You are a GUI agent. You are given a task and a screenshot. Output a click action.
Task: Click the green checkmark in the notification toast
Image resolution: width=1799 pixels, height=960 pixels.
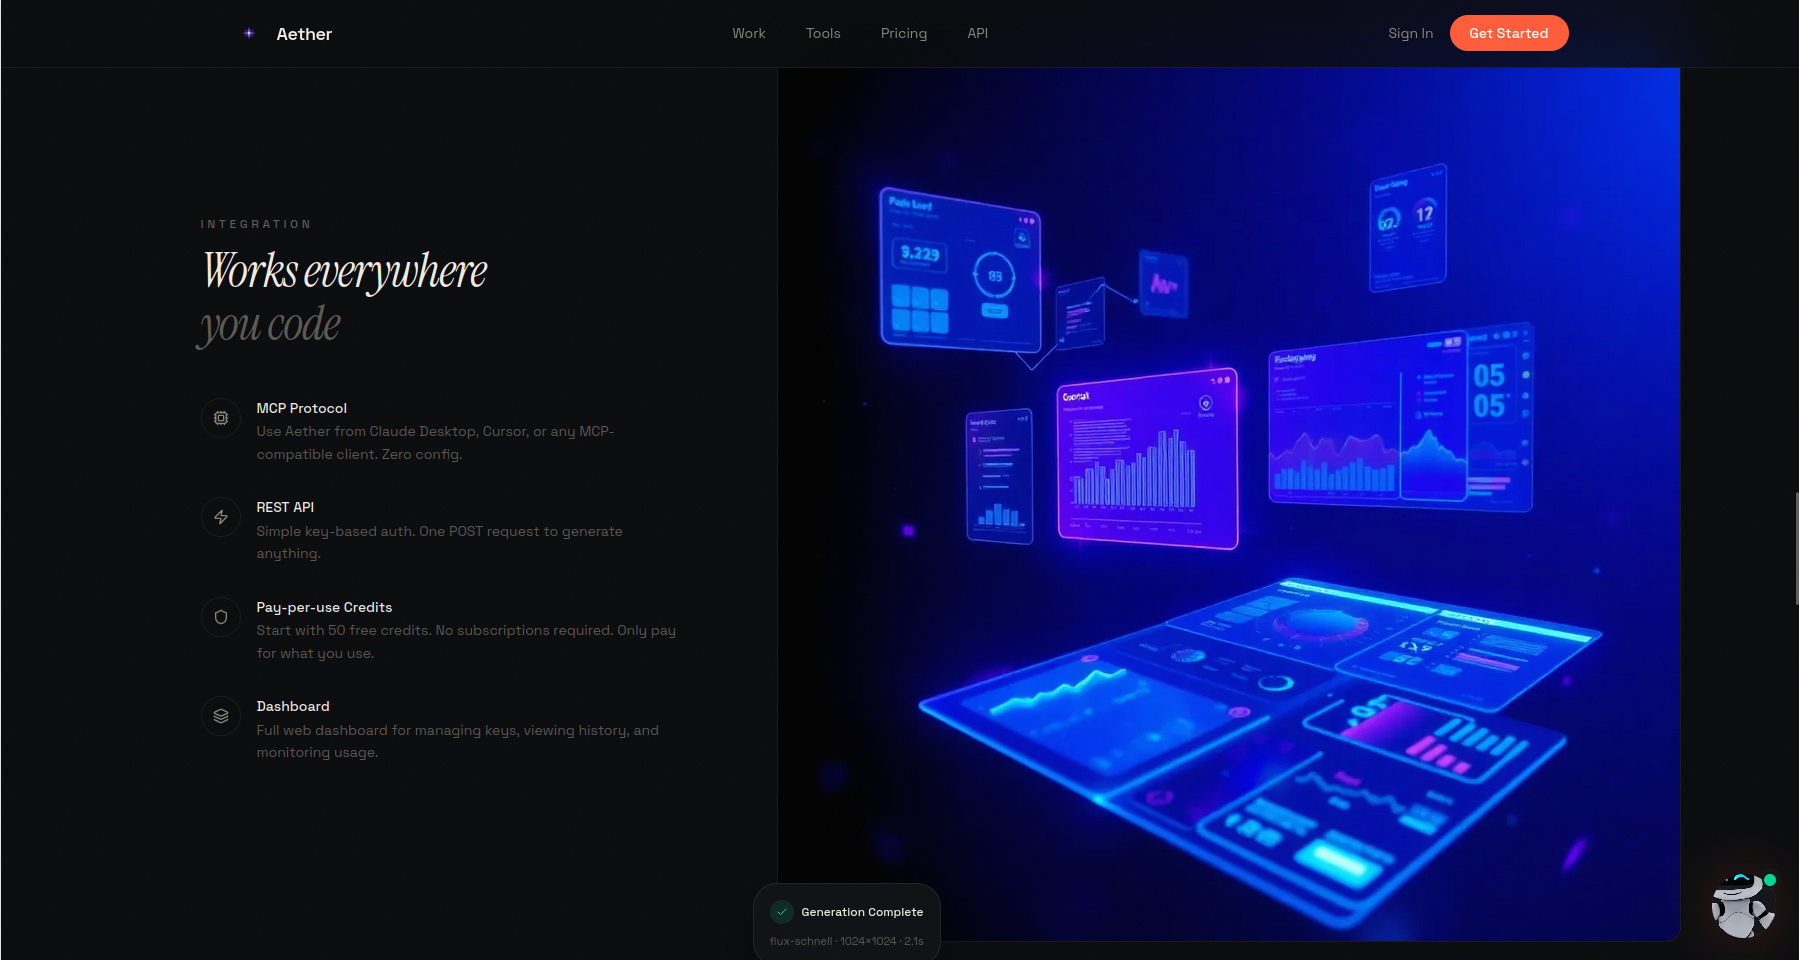[x=784, y=911]
